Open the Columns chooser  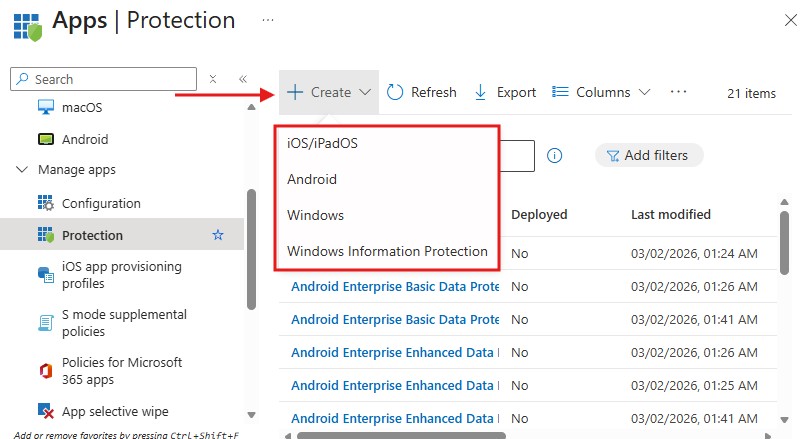tap(601, 92)
